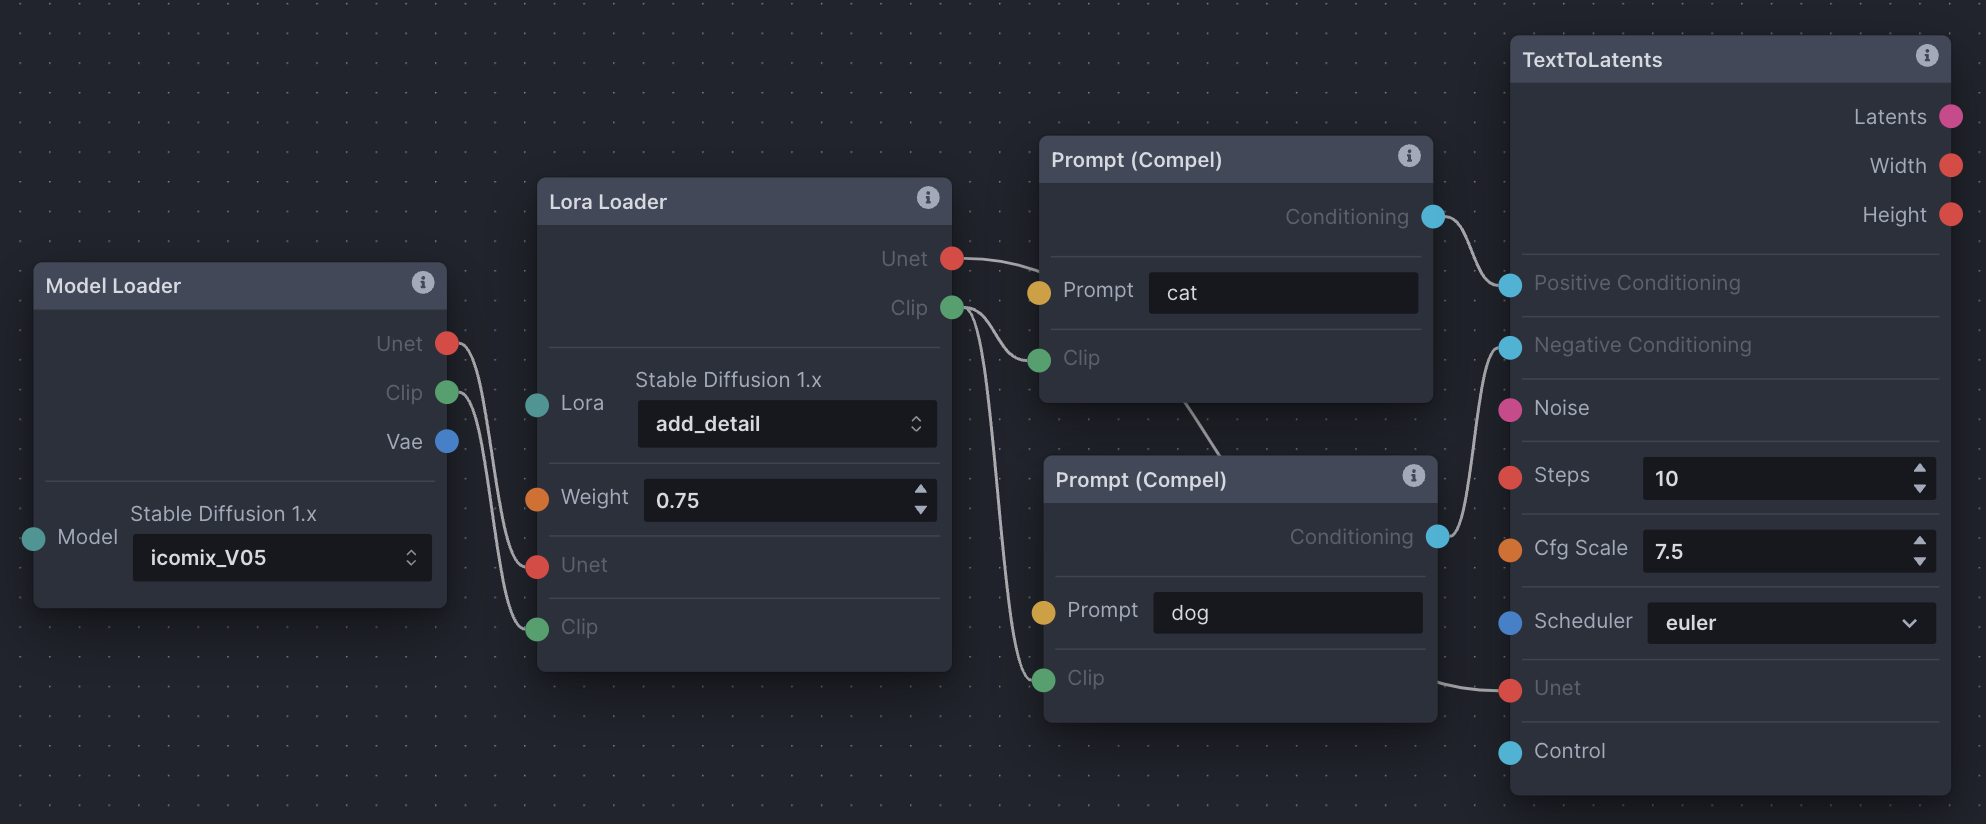Expand the euler Scheduler dropdown

pos(1791,623)
